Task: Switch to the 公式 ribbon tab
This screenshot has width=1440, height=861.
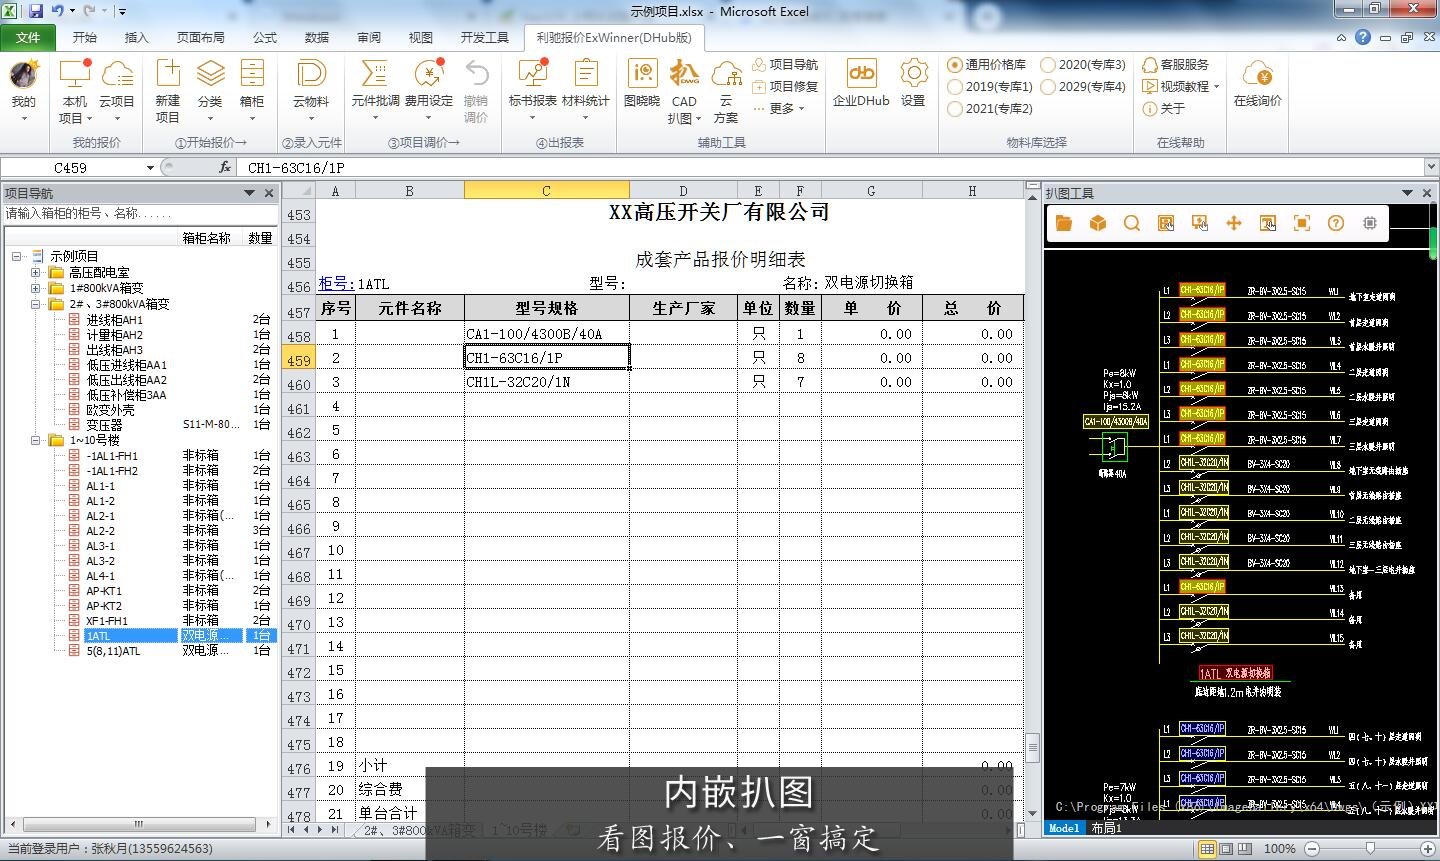Action: (265, 37)
